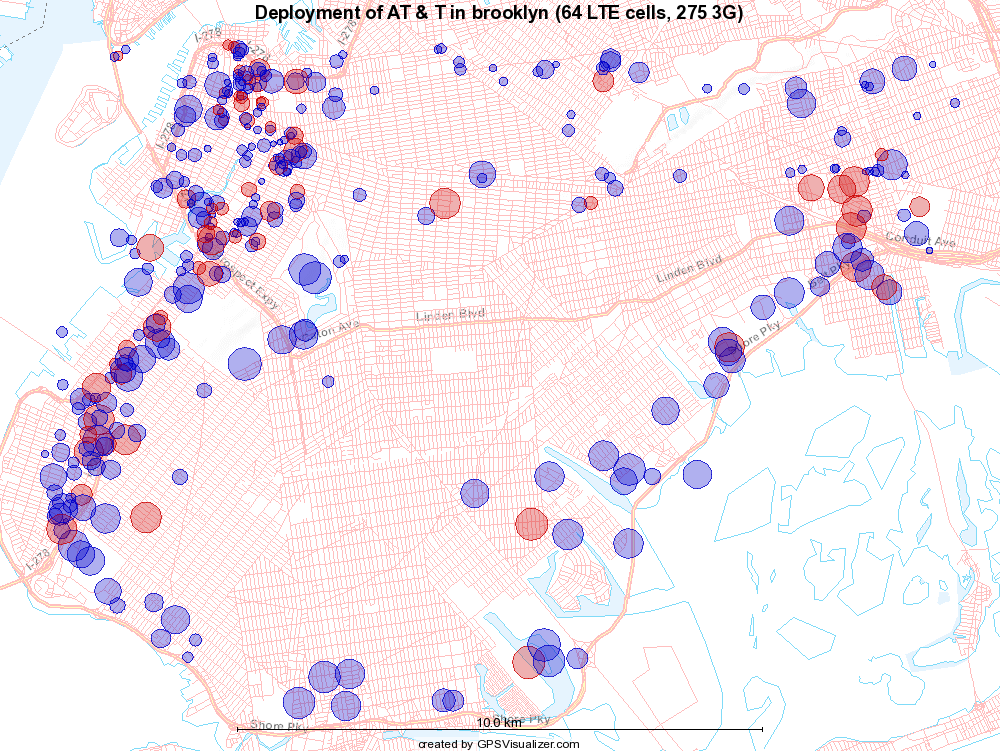Click the map title 'Deployment of AT & T in brooklyn'

point(498,12)
